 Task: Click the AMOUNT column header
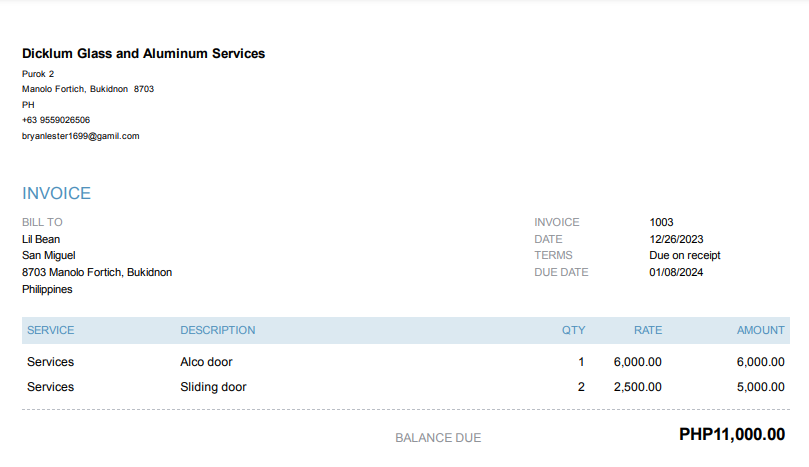760,330
